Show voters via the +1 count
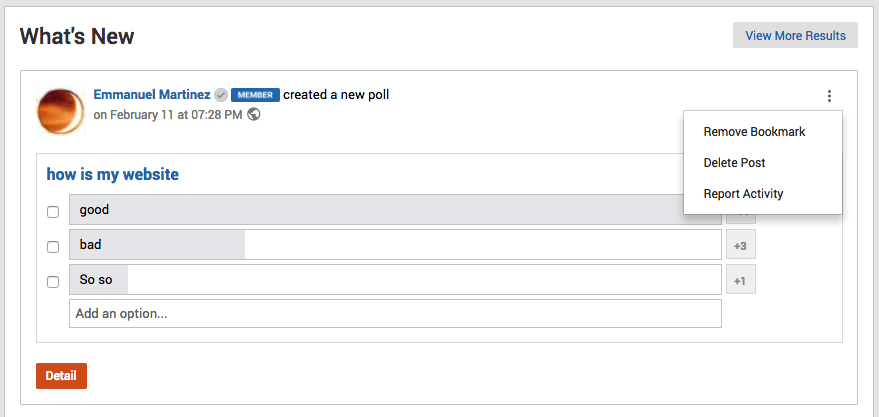 pos(741,279)
